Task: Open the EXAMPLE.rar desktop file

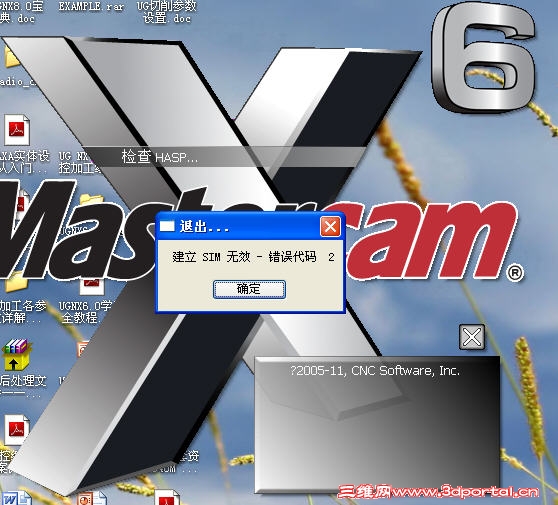Action: [x=91, y=6]
